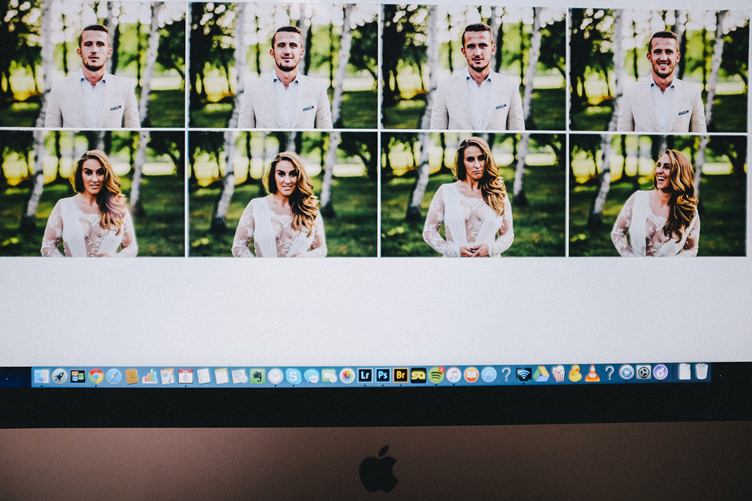Launch Safari compass icon
This screenshot has width=752, height=501.
114,376
